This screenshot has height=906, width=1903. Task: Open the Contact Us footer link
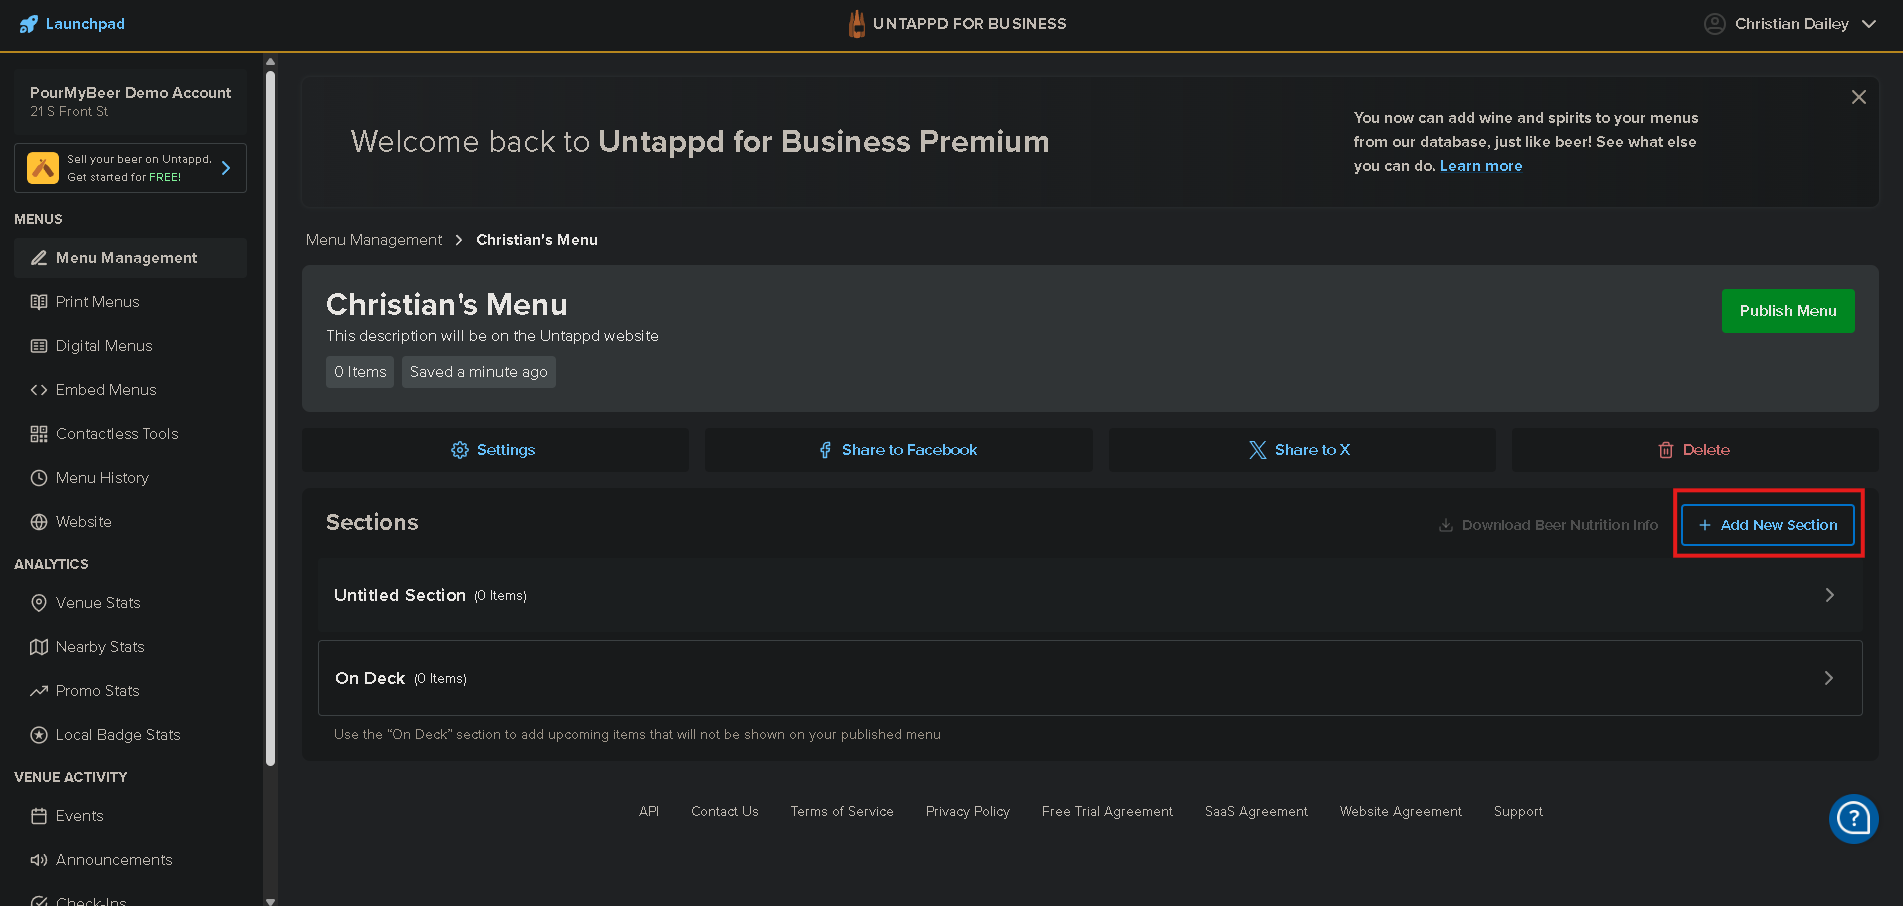pos(725,812)
